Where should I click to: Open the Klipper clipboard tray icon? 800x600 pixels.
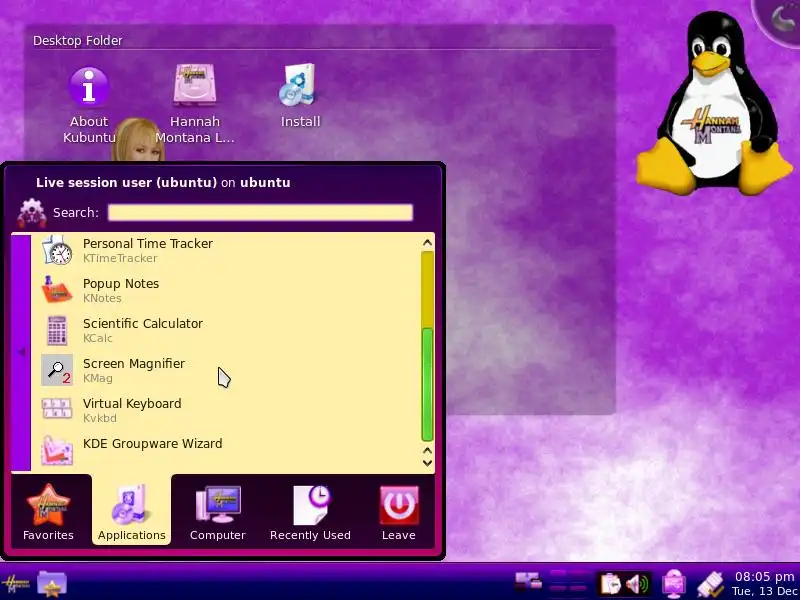pos(610,584)
